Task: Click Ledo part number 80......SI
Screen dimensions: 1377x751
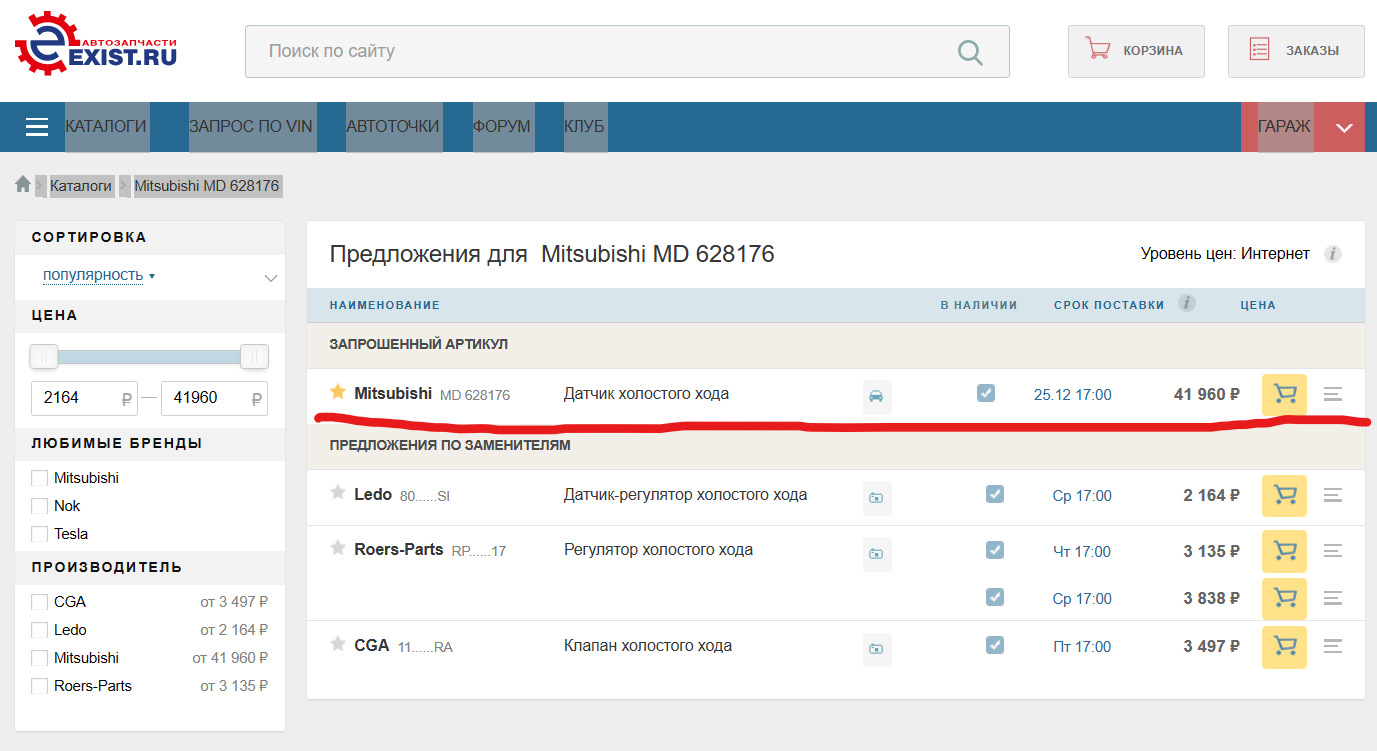Action: point(425,496)
